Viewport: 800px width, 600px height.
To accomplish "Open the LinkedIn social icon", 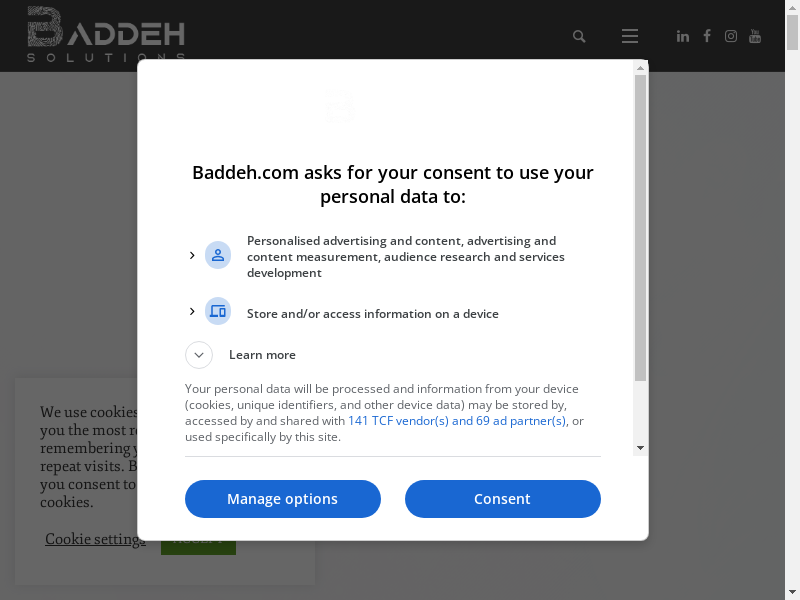I will tap(683, 36).
